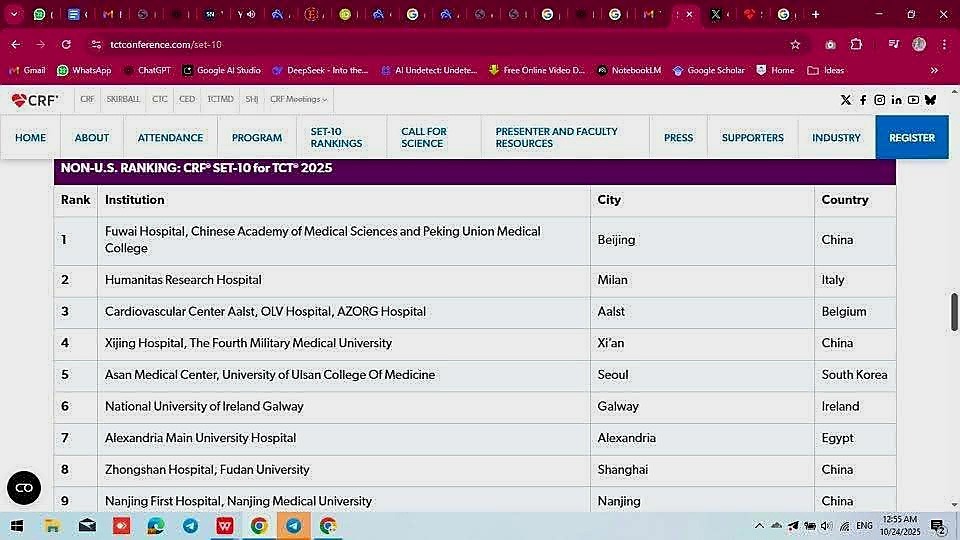Click the page's vertical scrollbar thumb

coord(954,312)
